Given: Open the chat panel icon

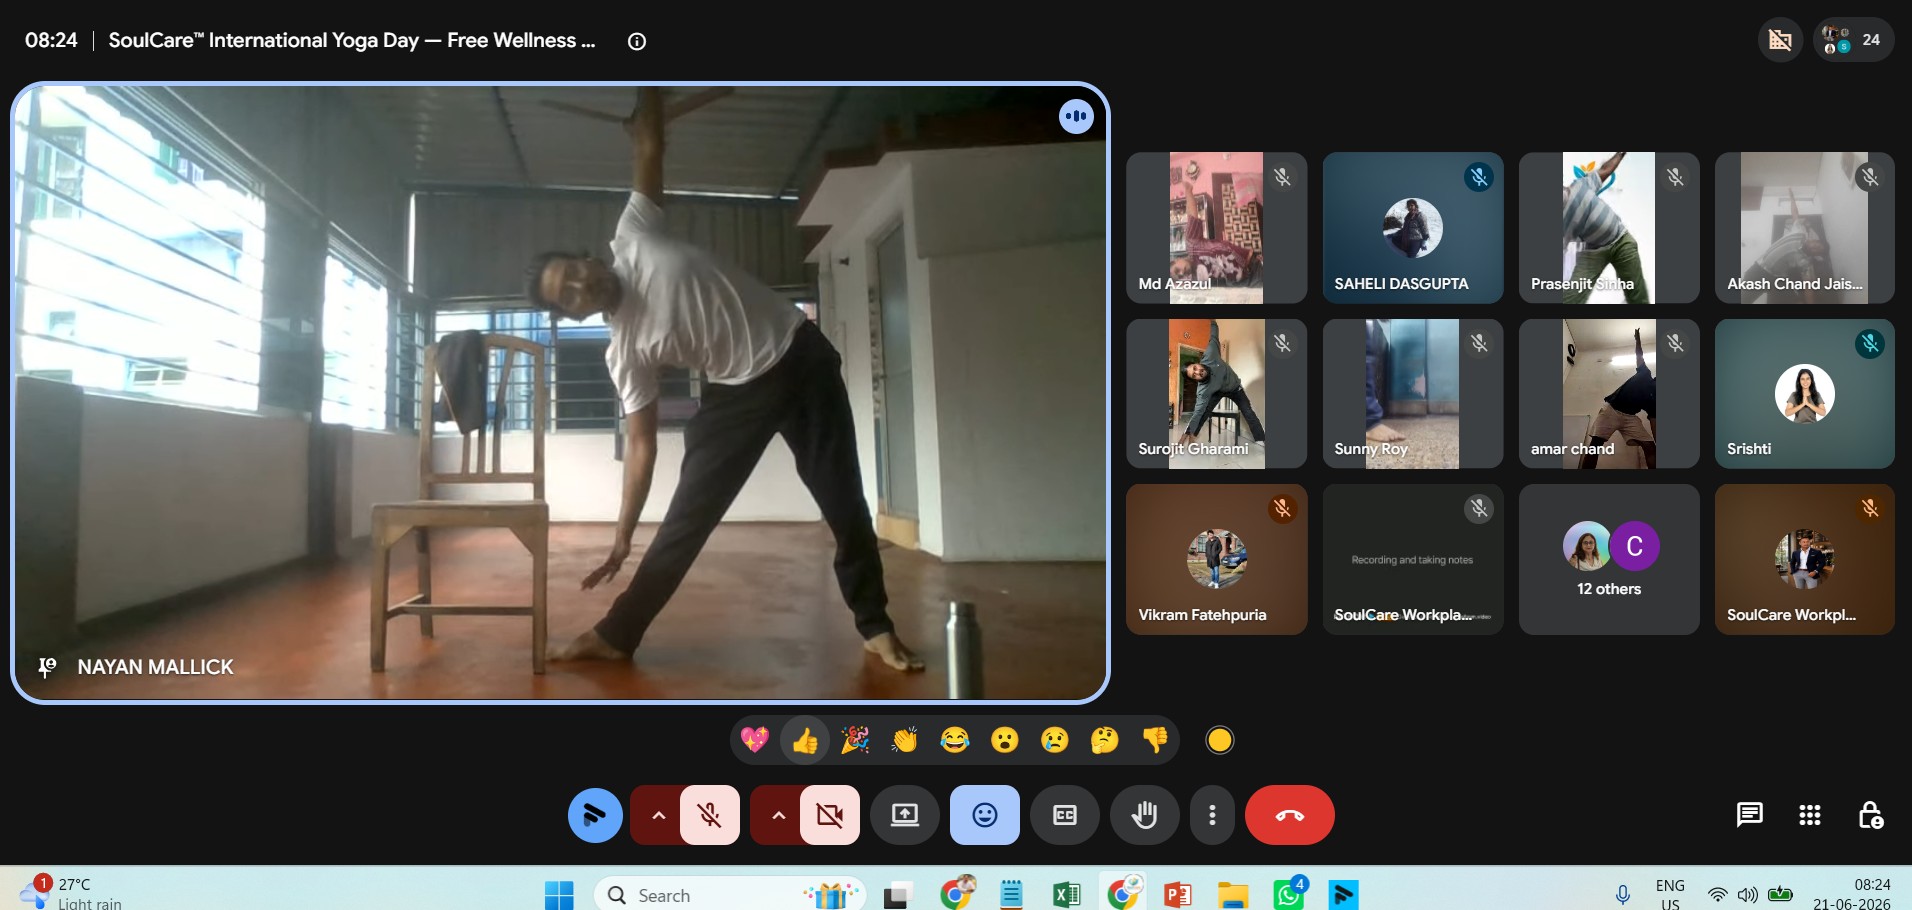Looking at the screenshot, I should (1750, 815).
